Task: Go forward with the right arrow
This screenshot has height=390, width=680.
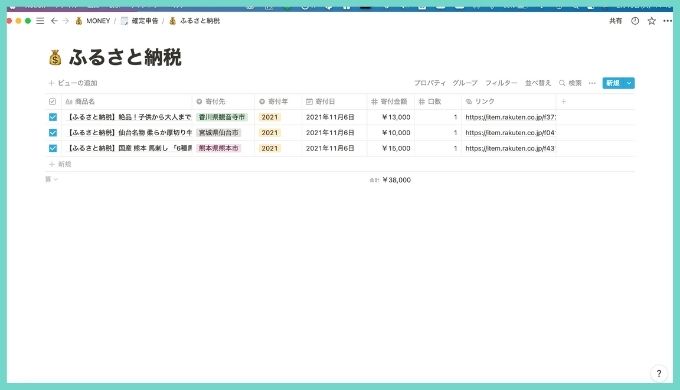Action: click(65, 21)
